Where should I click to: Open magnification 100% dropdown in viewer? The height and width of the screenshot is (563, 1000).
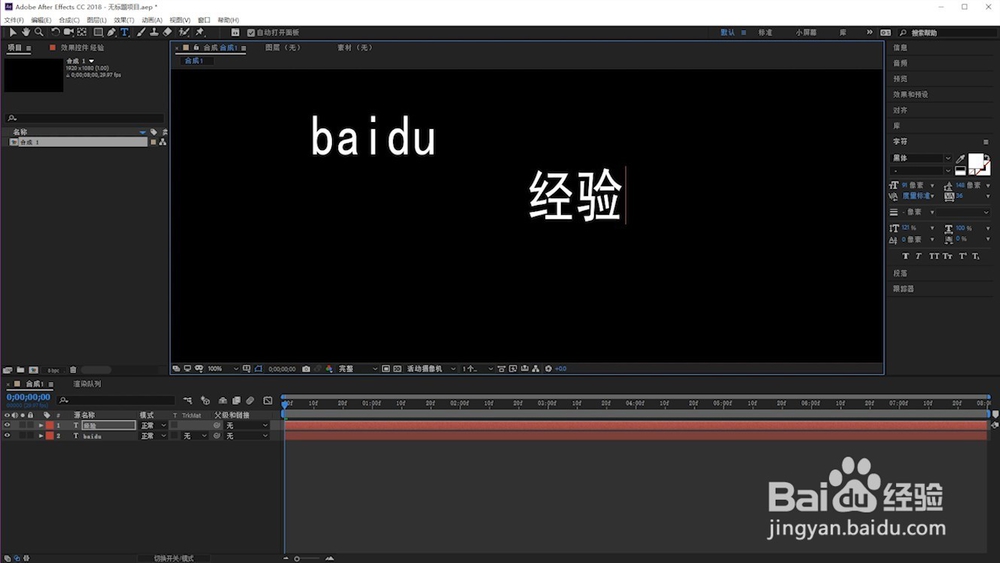[x=223, y=369]
